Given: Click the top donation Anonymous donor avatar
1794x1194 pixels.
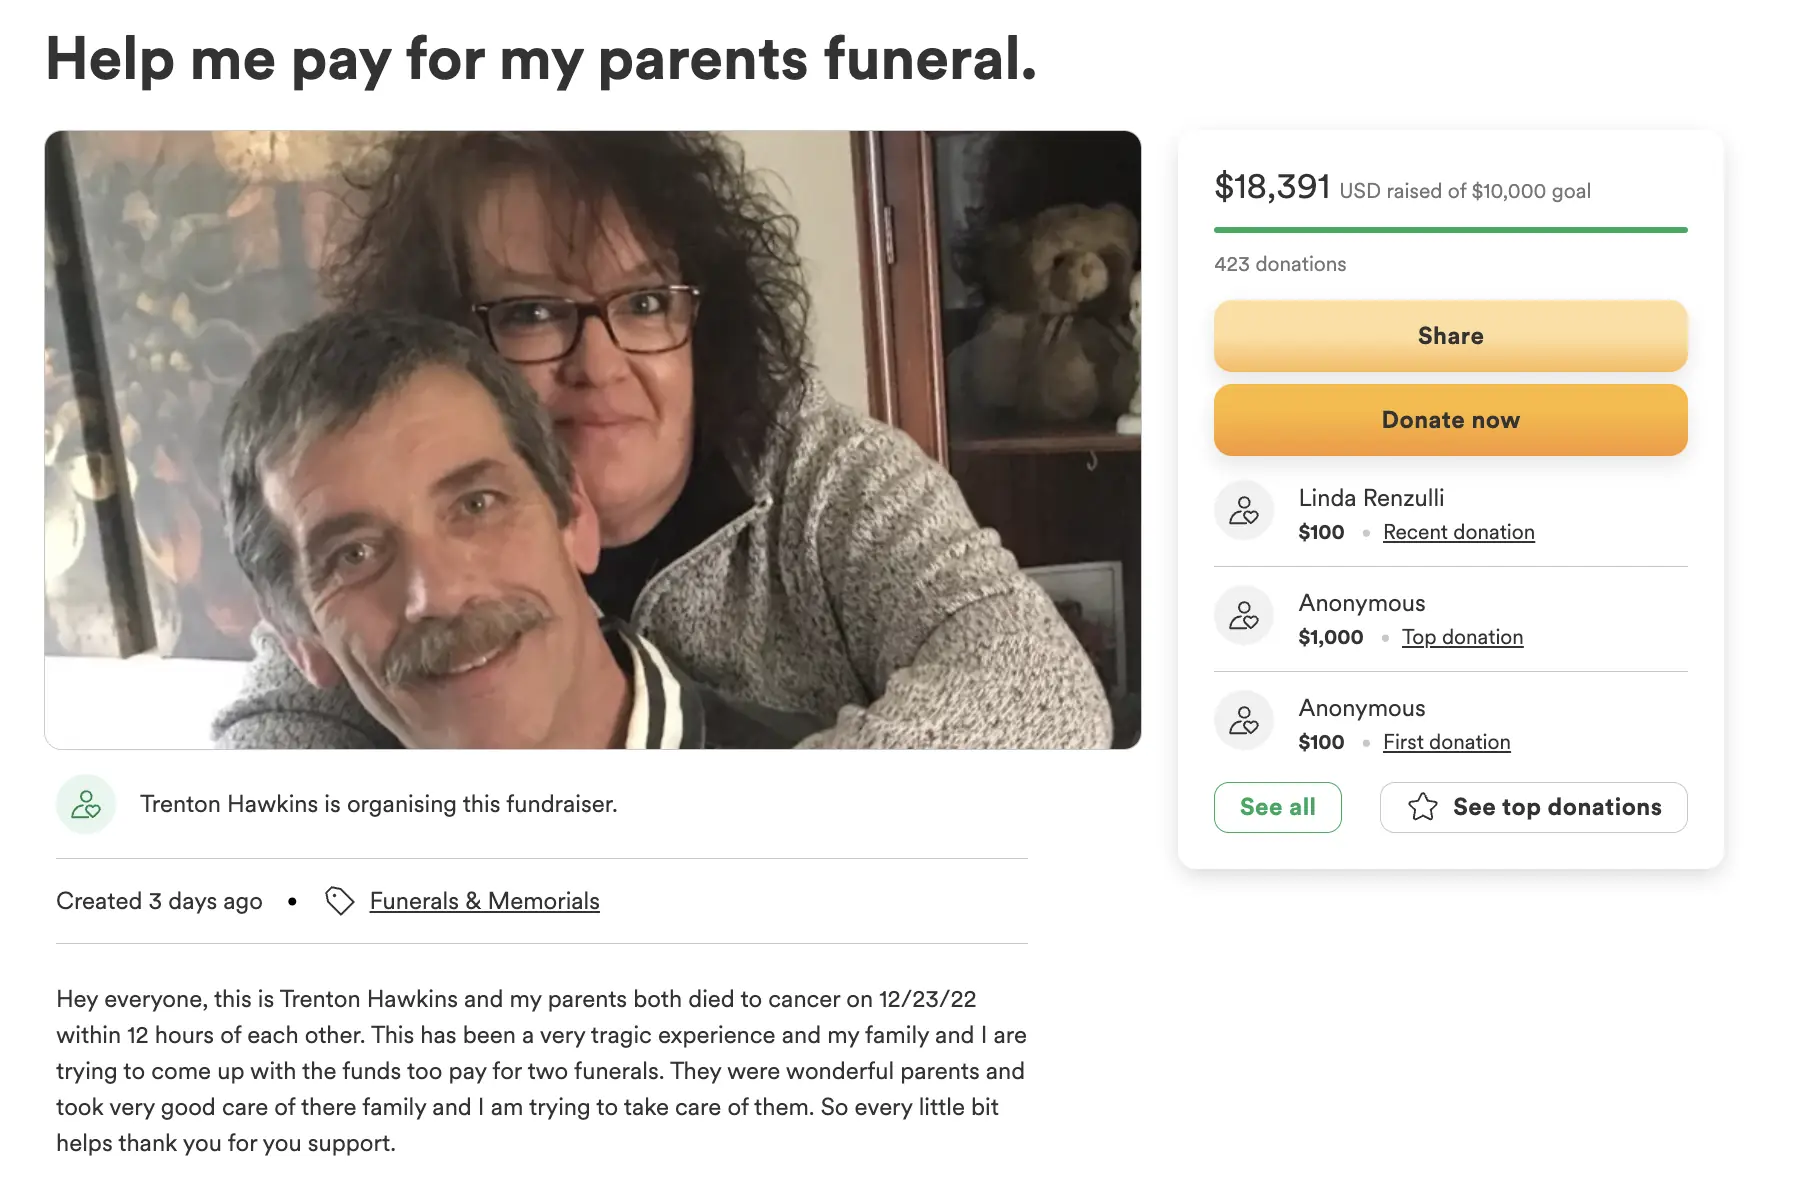Looking at the screenshot, I should tap(1244, 616).
